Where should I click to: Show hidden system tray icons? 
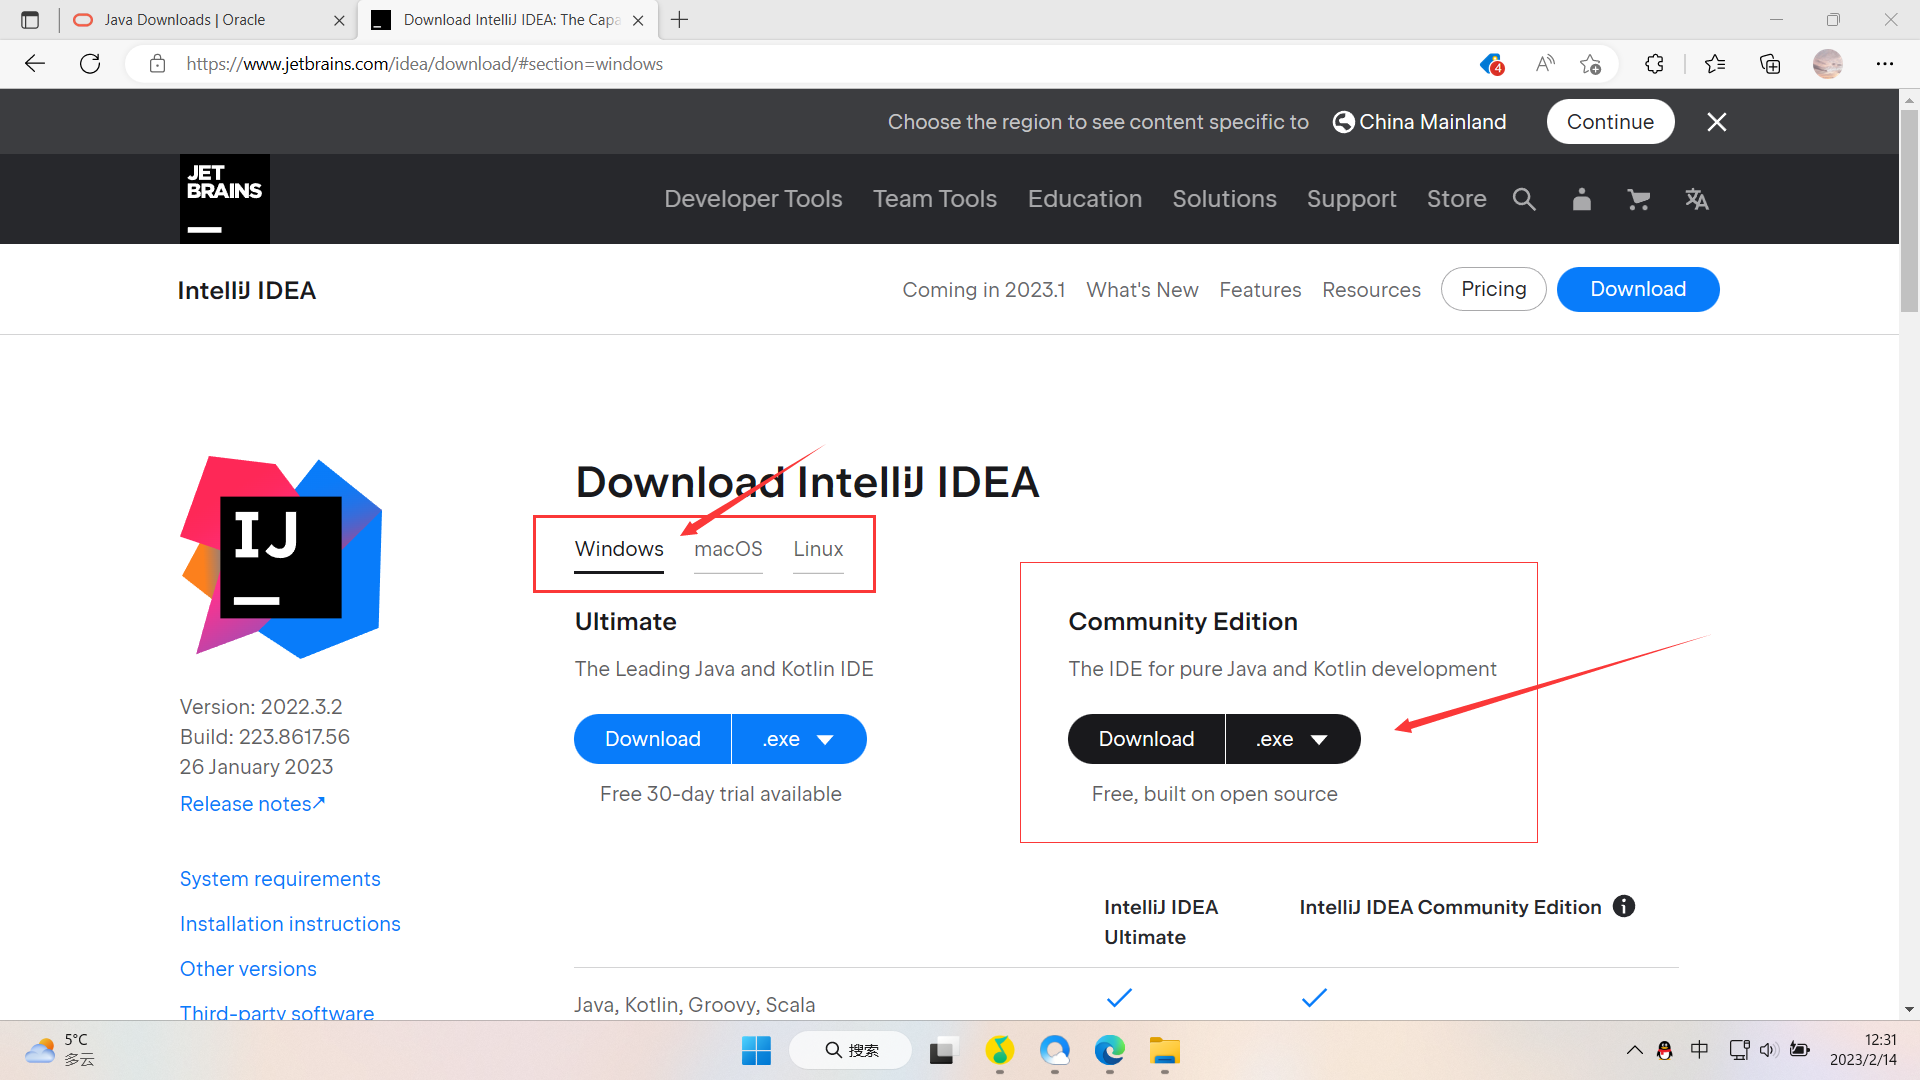(x=1635, y=1050)
